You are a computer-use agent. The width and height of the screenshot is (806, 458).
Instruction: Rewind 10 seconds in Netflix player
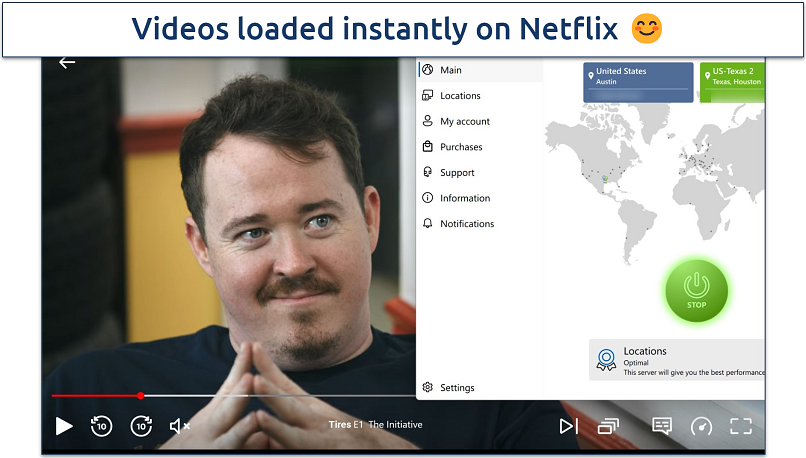tap(101, 426)
